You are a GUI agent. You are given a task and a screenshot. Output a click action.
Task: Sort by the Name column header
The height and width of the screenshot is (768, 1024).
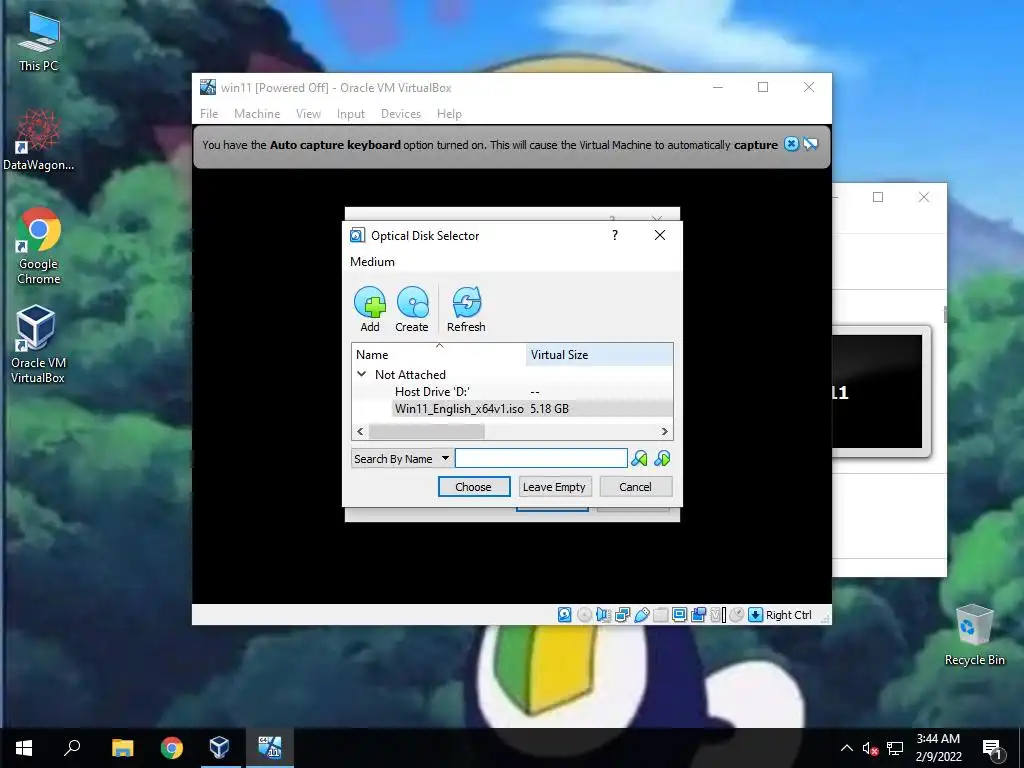[439, 355]
